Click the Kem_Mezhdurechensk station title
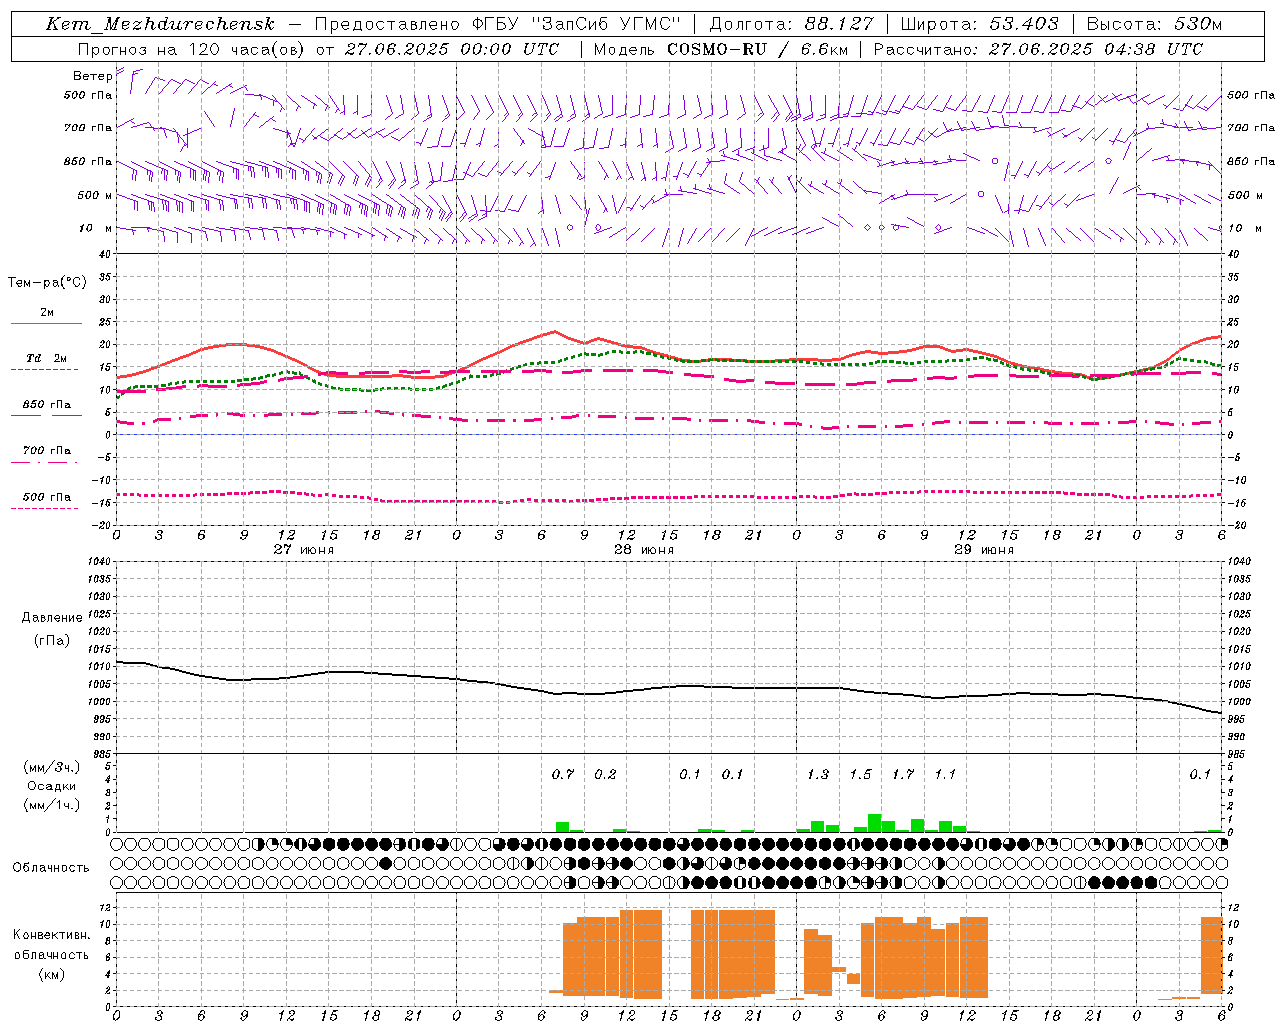 [160, 24]
